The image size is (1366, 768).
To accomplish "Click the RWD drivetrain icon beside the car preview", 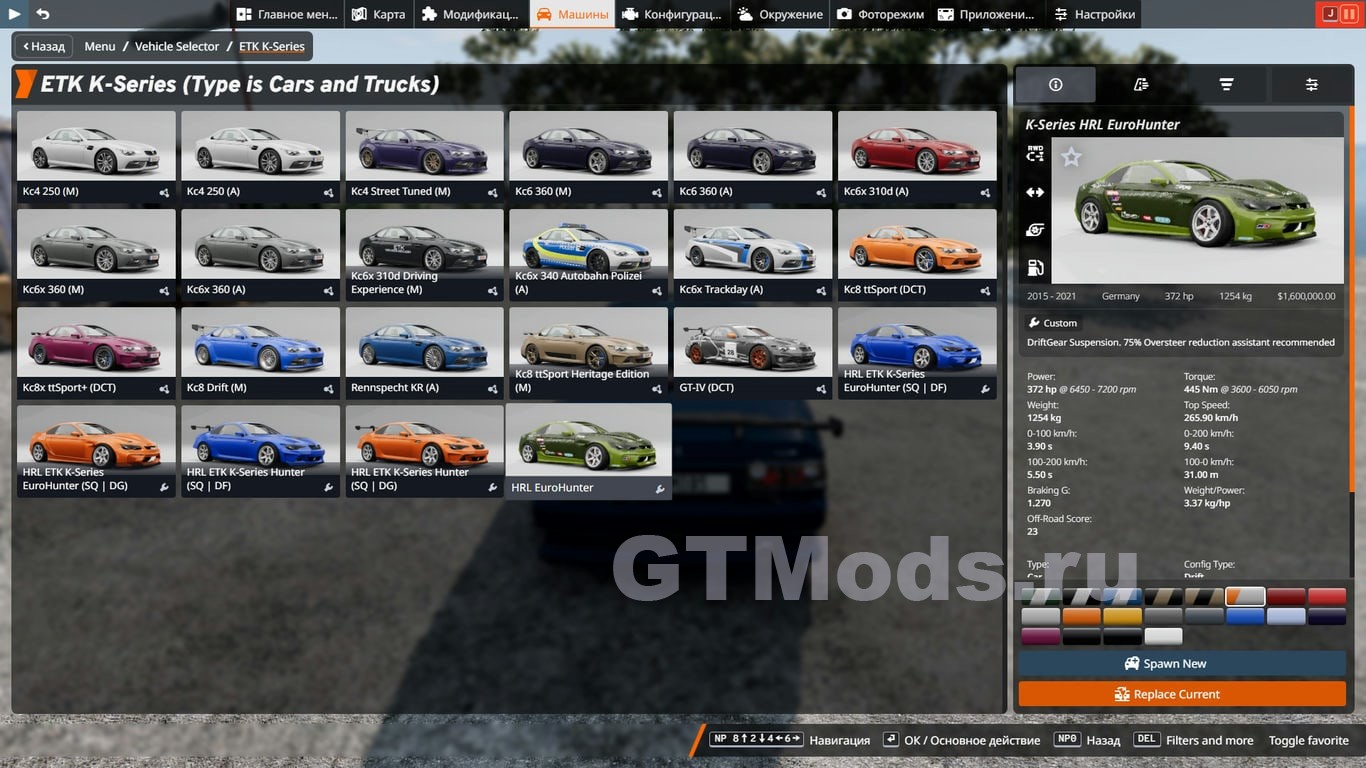I will coord(1035,154).
